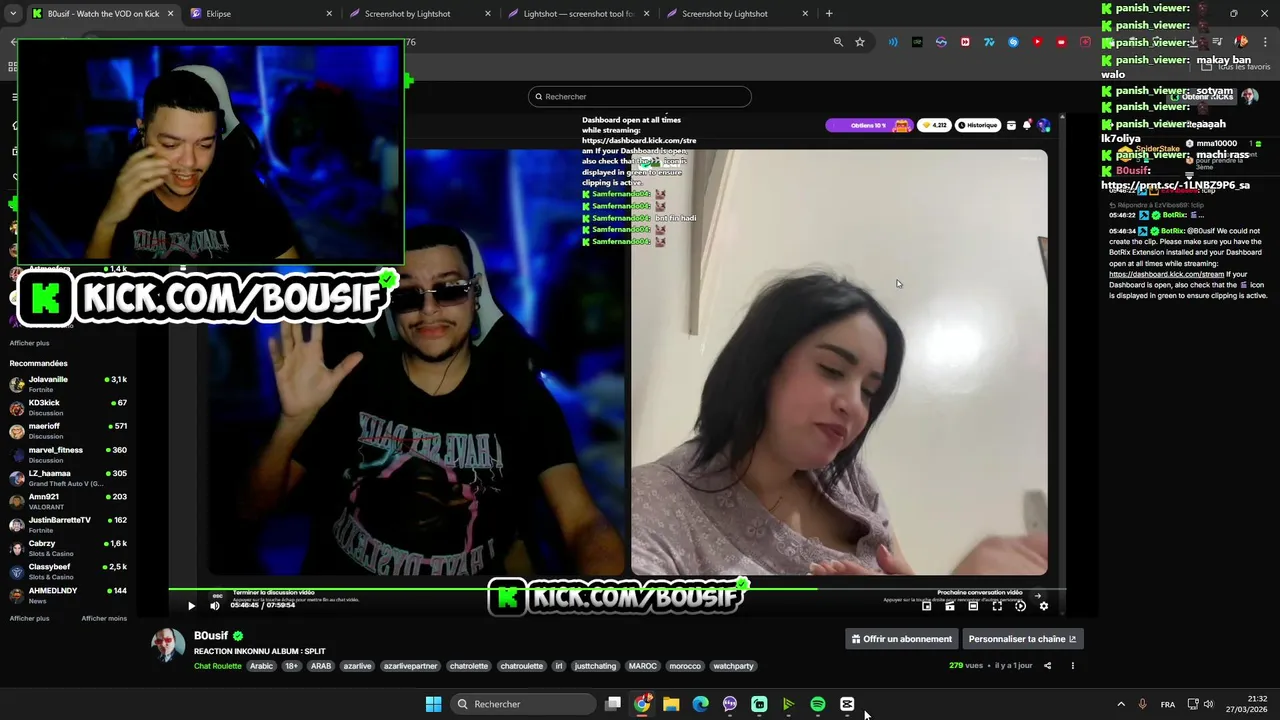The height and width of the screenshot is (720, 1280).
Task: Select the watchparty tag
Action: click(734, 666)
